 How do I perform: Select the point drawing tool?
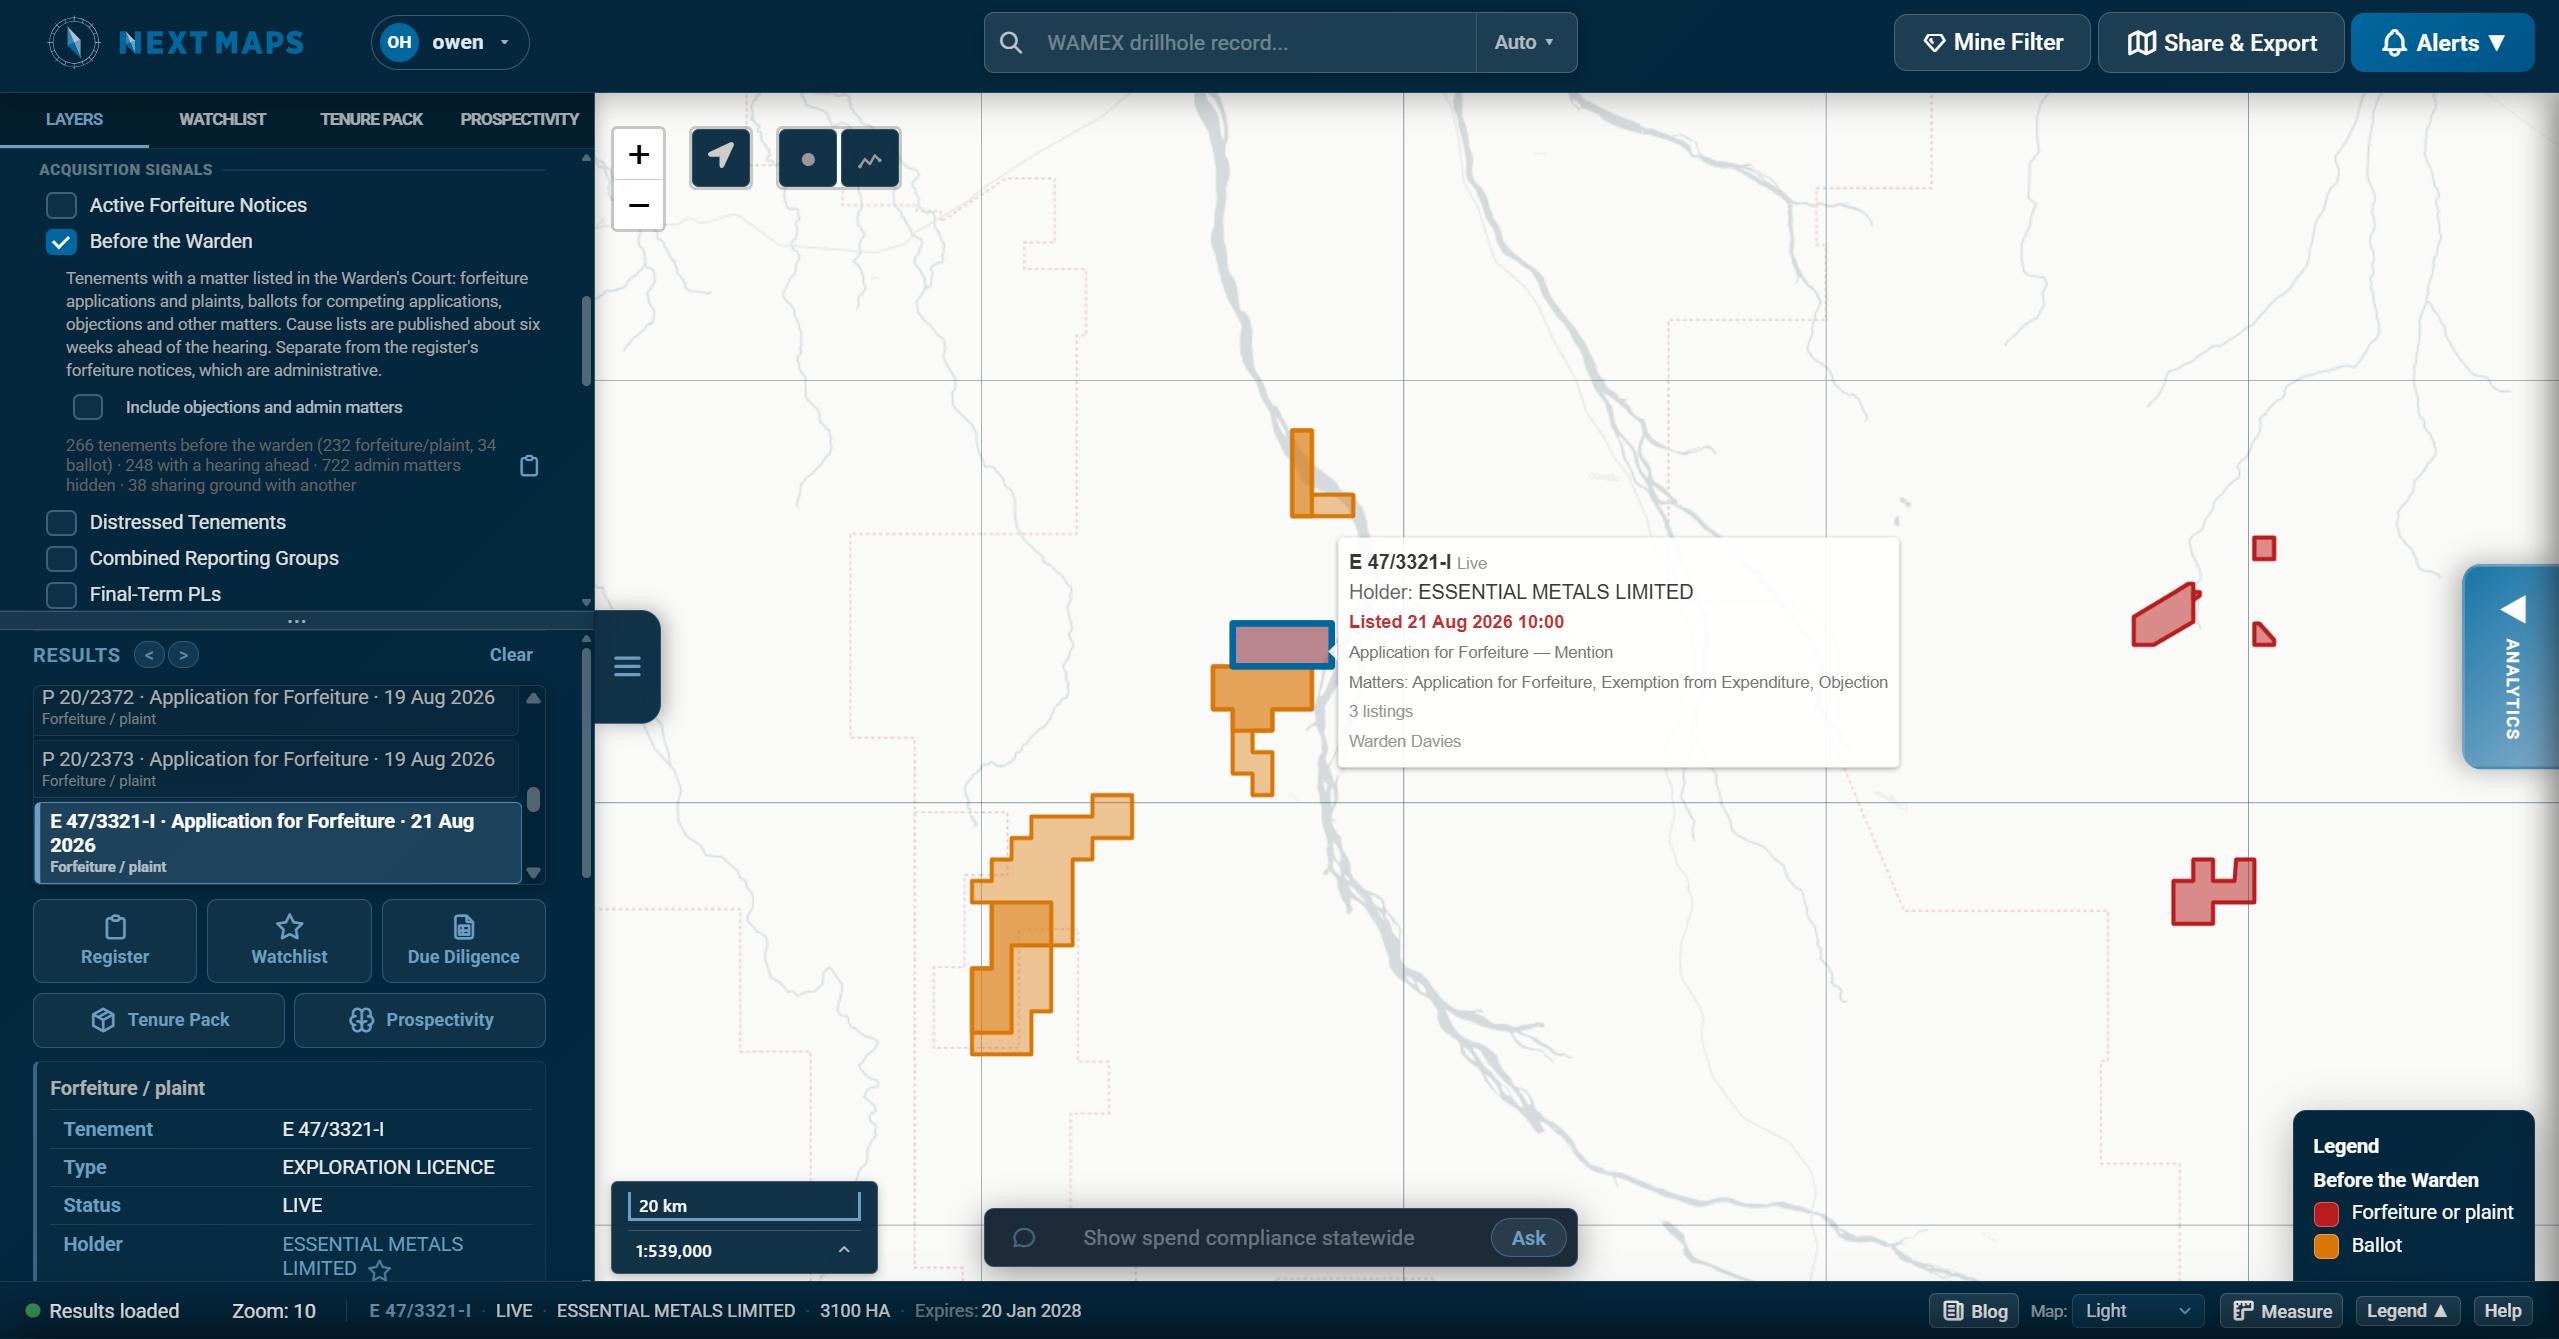808,158
